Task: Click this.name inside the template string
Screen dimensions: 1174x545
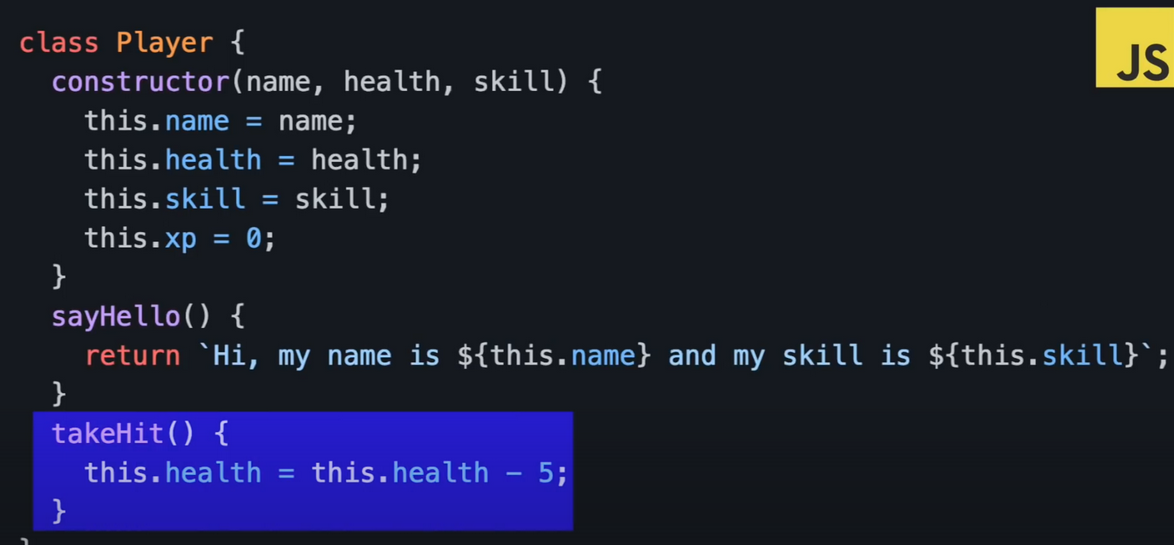Action: (x=563, y=356)
